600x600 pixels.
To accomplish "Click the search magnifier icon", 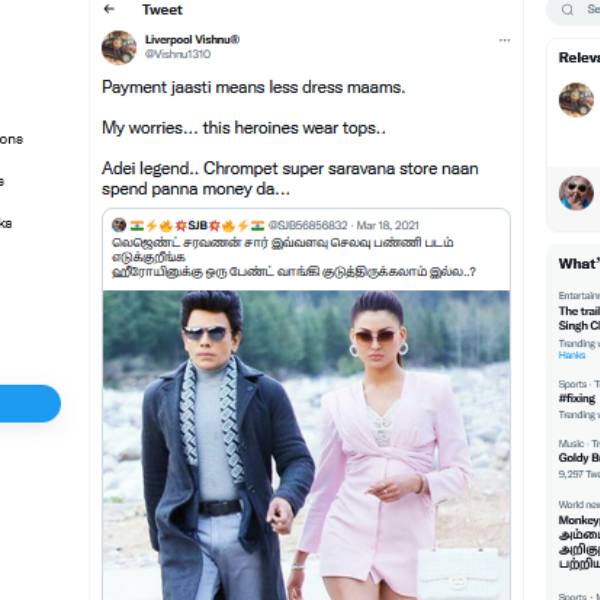I will (x=568, y=10).
